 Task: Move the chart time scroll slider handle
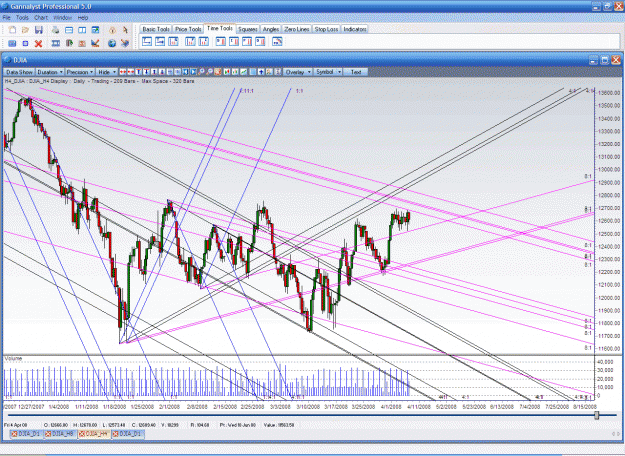[597, 415]
